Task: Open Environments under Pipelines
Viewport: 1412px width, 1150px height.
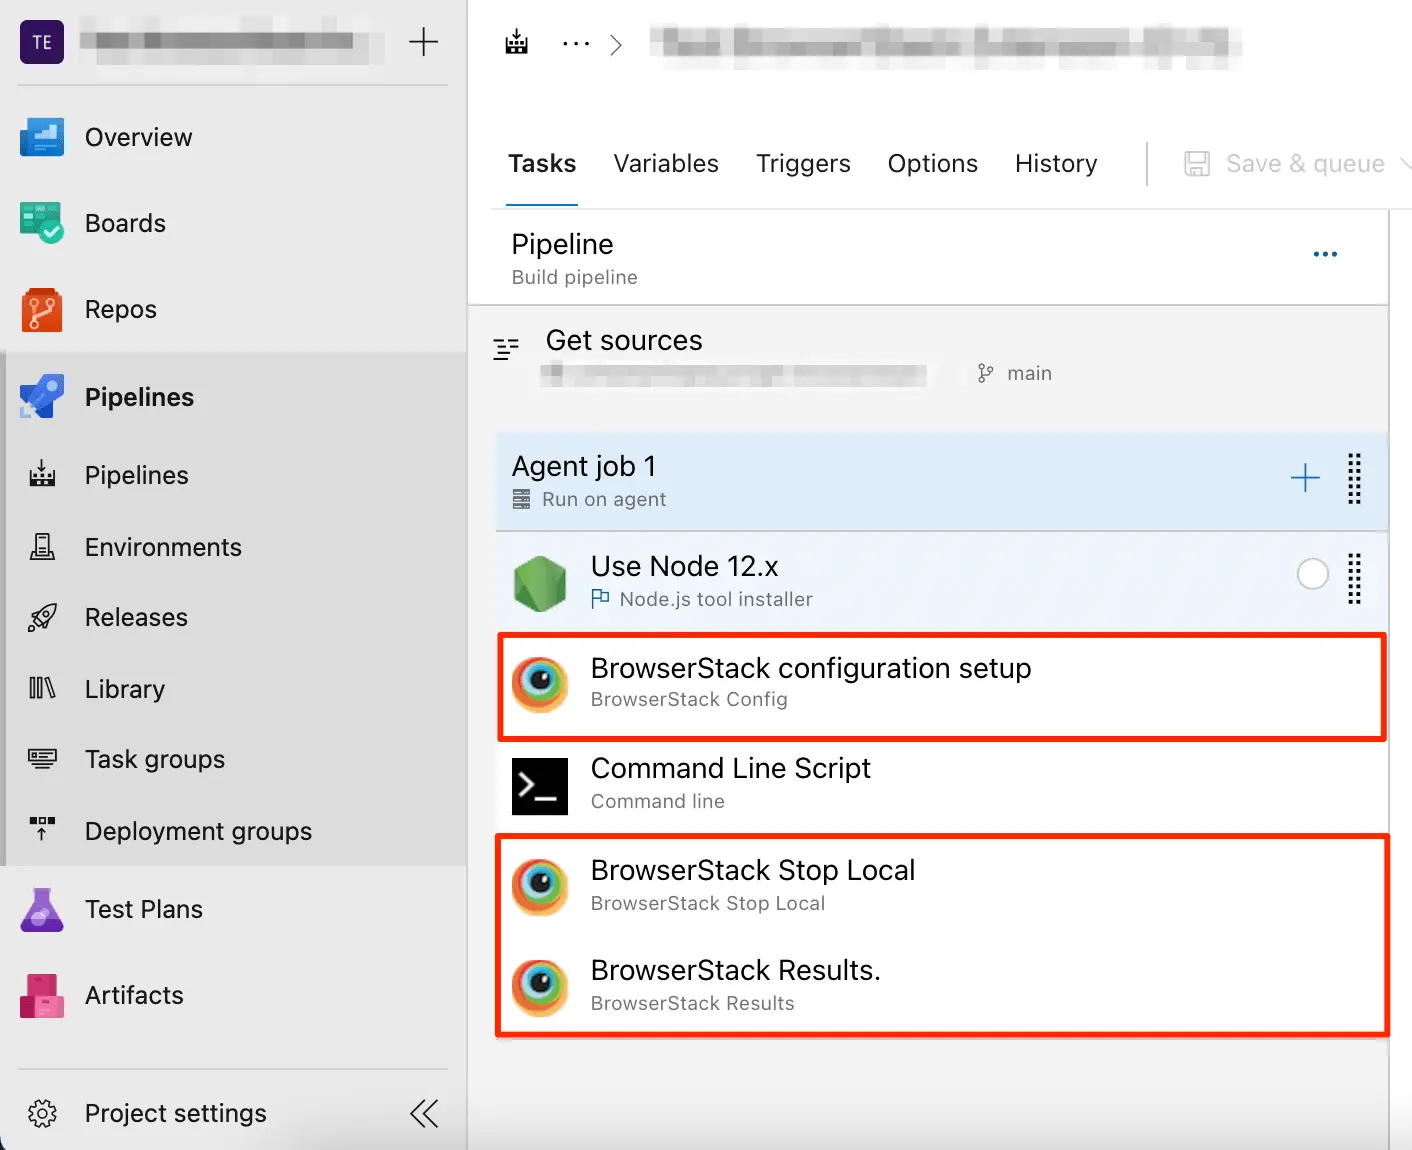Action: click(163, 548)
